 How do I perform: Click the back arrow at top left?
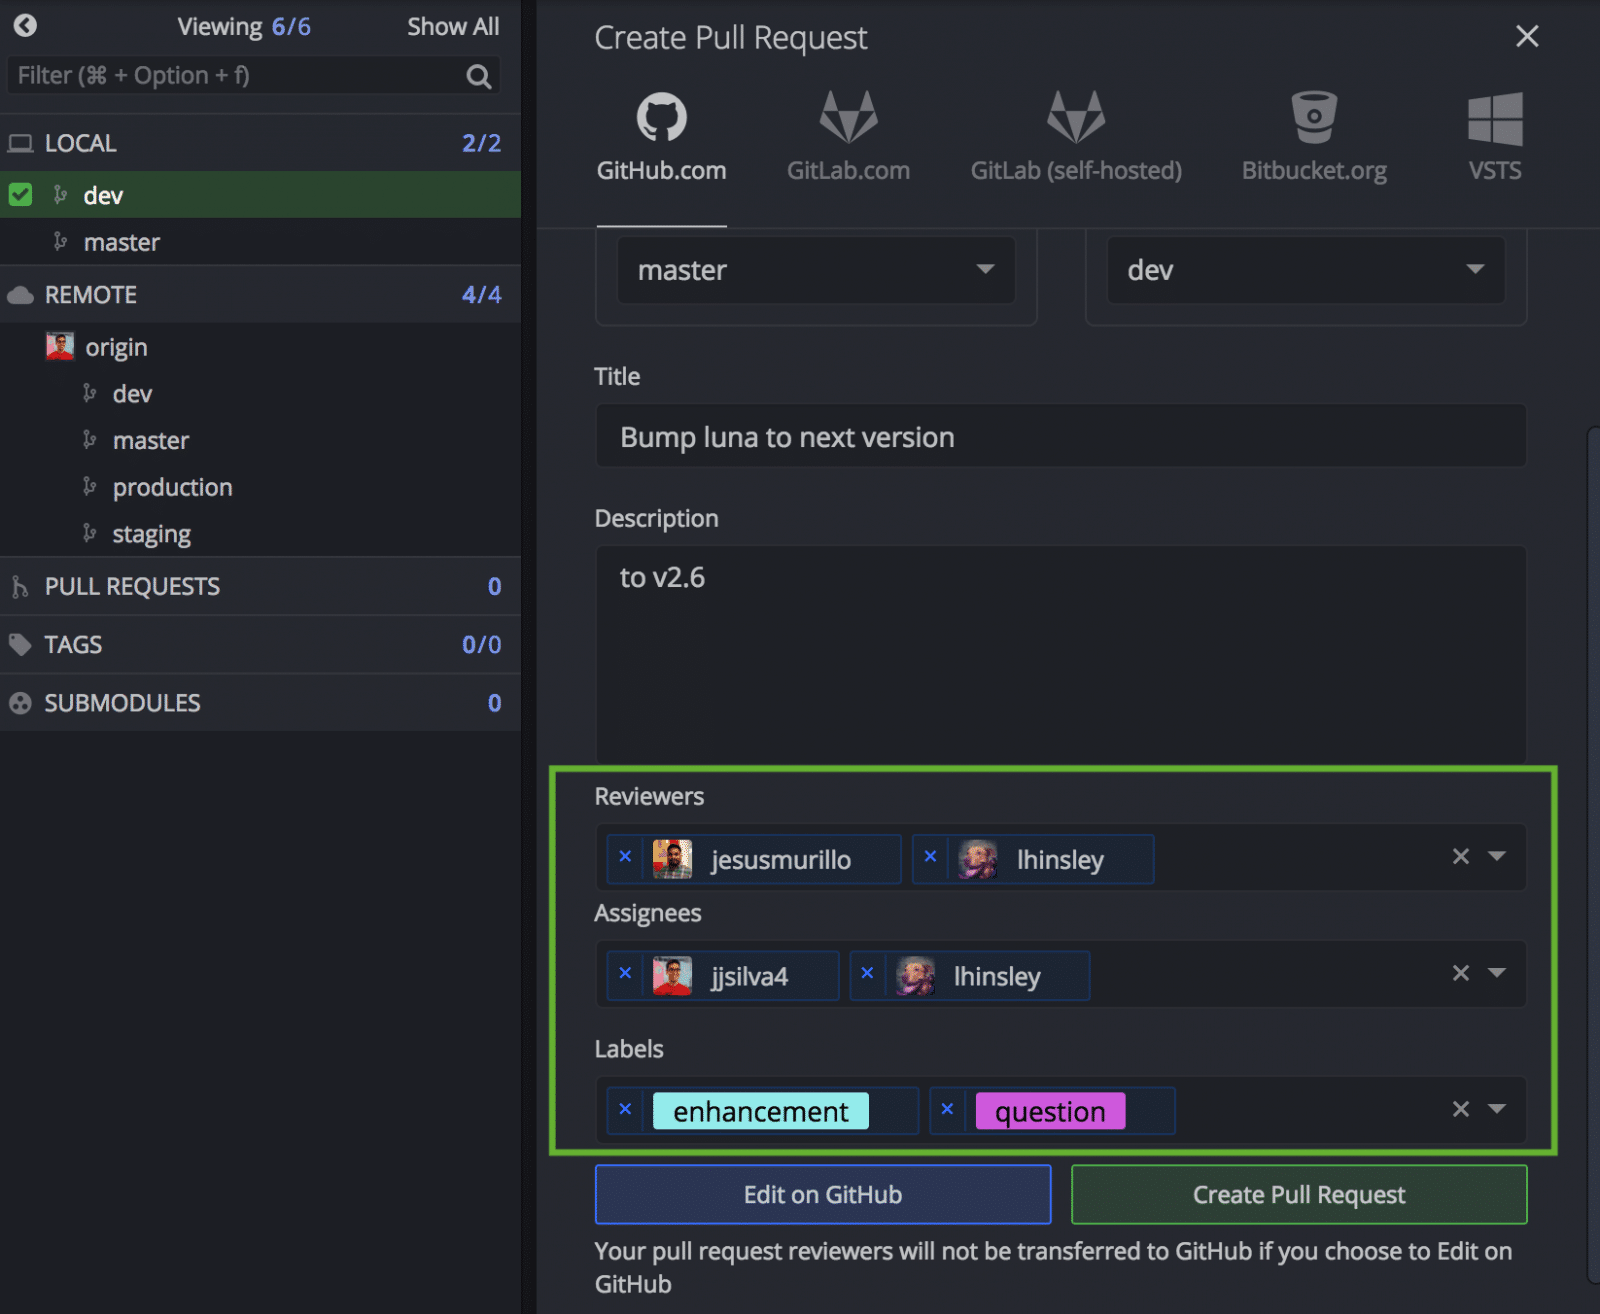coord(24,26)
